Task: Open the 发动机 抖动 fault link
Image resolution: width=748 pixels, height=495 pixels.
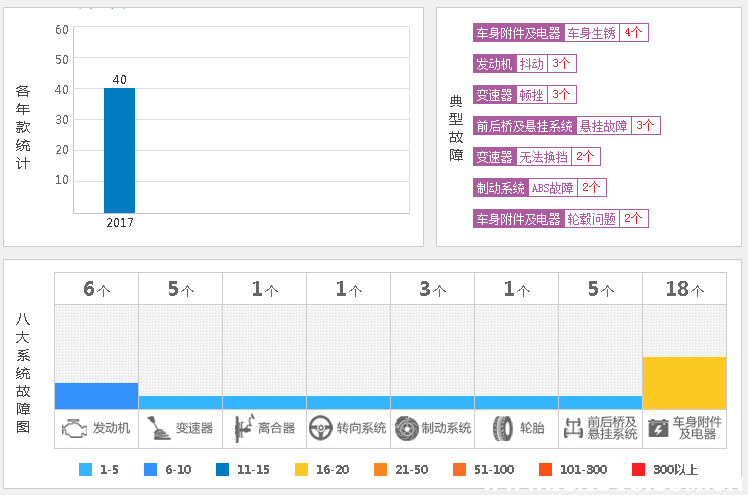Action: pyautogui.click(x=532, y=63)
